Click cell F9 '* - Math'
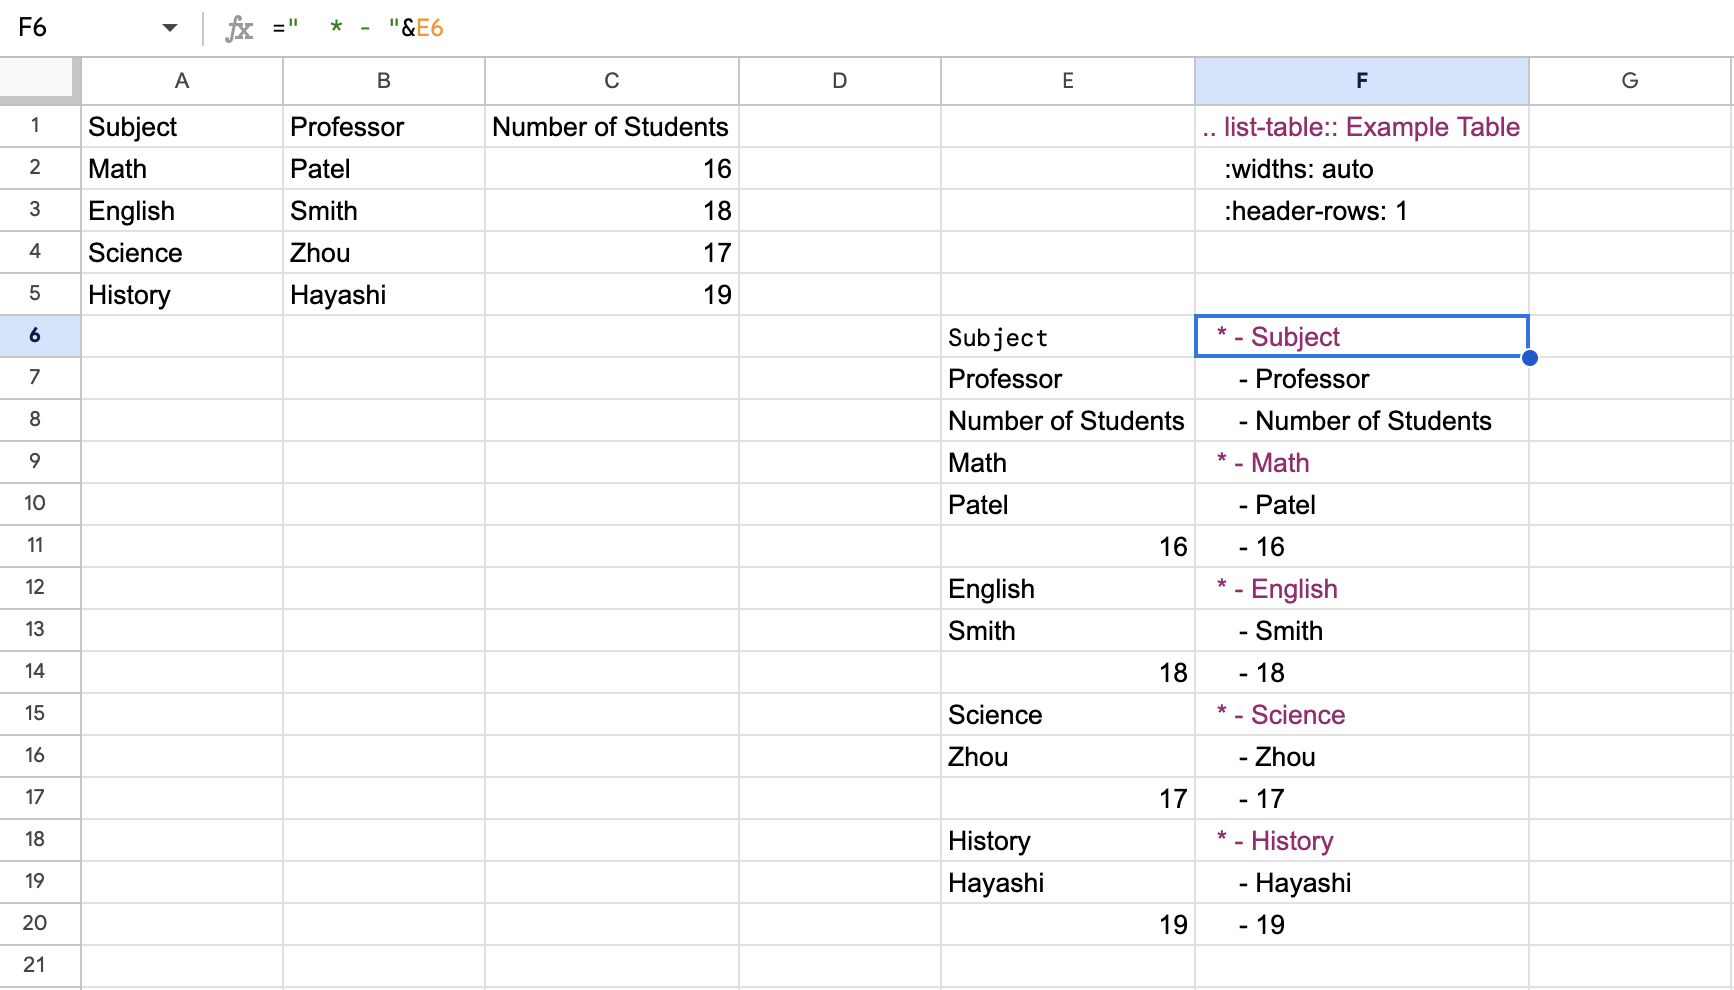This screenshot has height=990, width=1734. [1362, 463]
